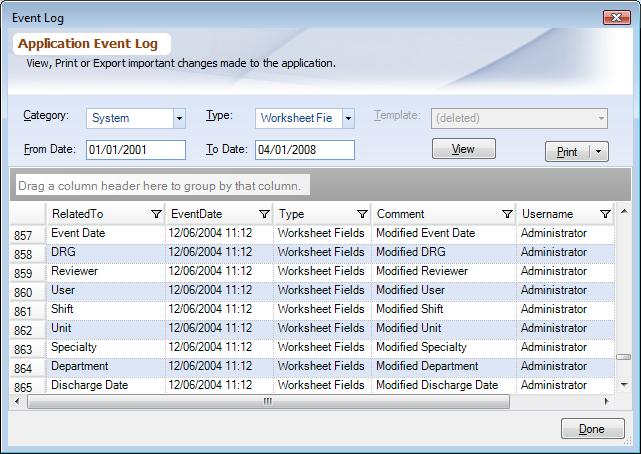The height and width of the screenshot is (454, 641).
Task: Click the 'Specialty' RelatedTo cell
Action: coord(106,347)
